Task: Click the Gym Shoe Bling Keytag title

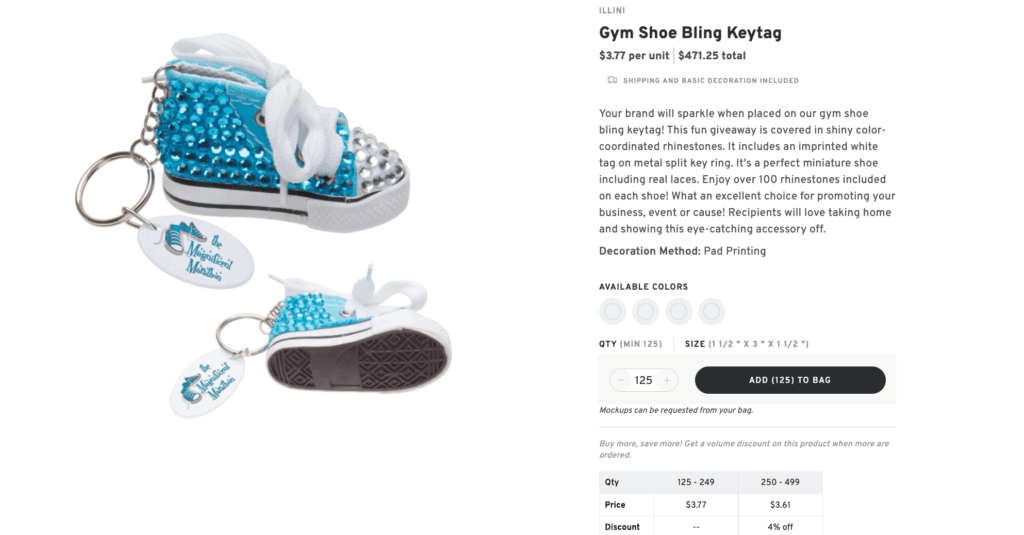Action: [x=690, y=33]
